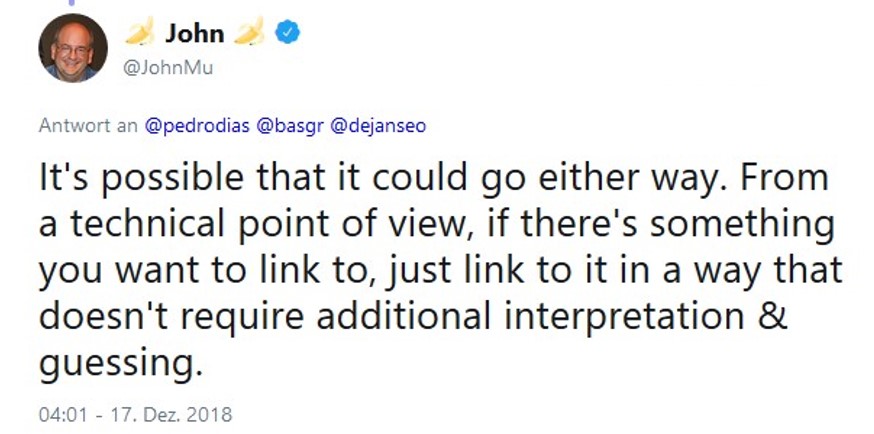Click the "Antwort an" label
The height and width of the screenshot is (434, 874).
click(88, 126)
